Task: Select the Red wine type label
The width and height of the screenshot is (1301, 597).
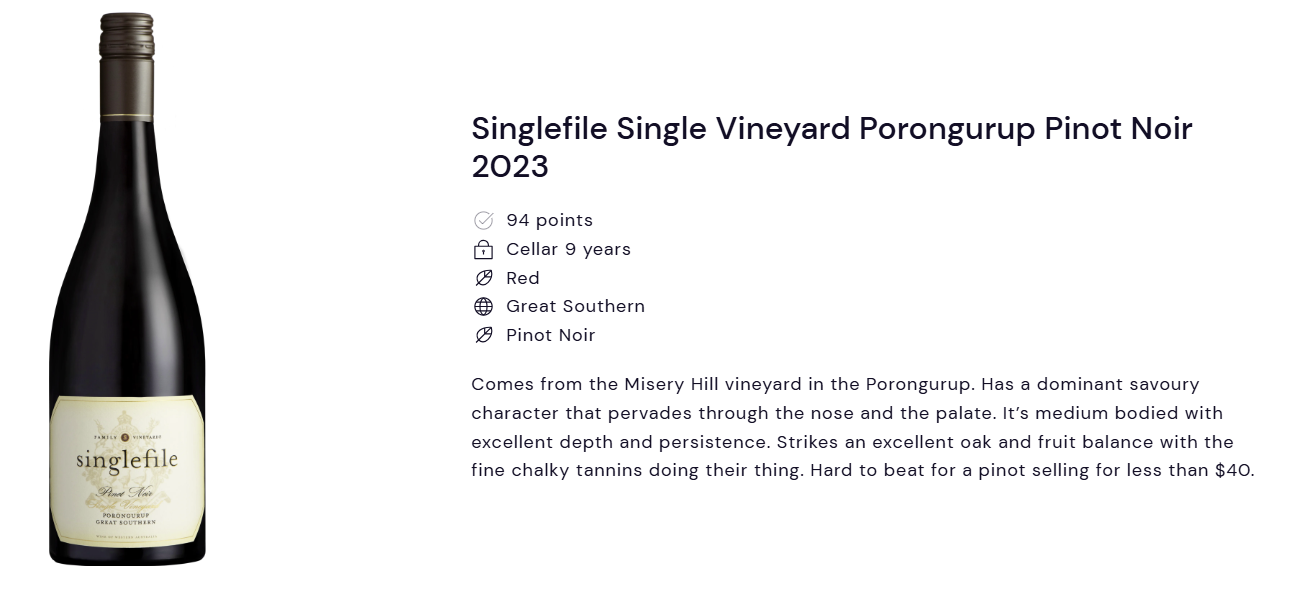Action: click(523, 278)
